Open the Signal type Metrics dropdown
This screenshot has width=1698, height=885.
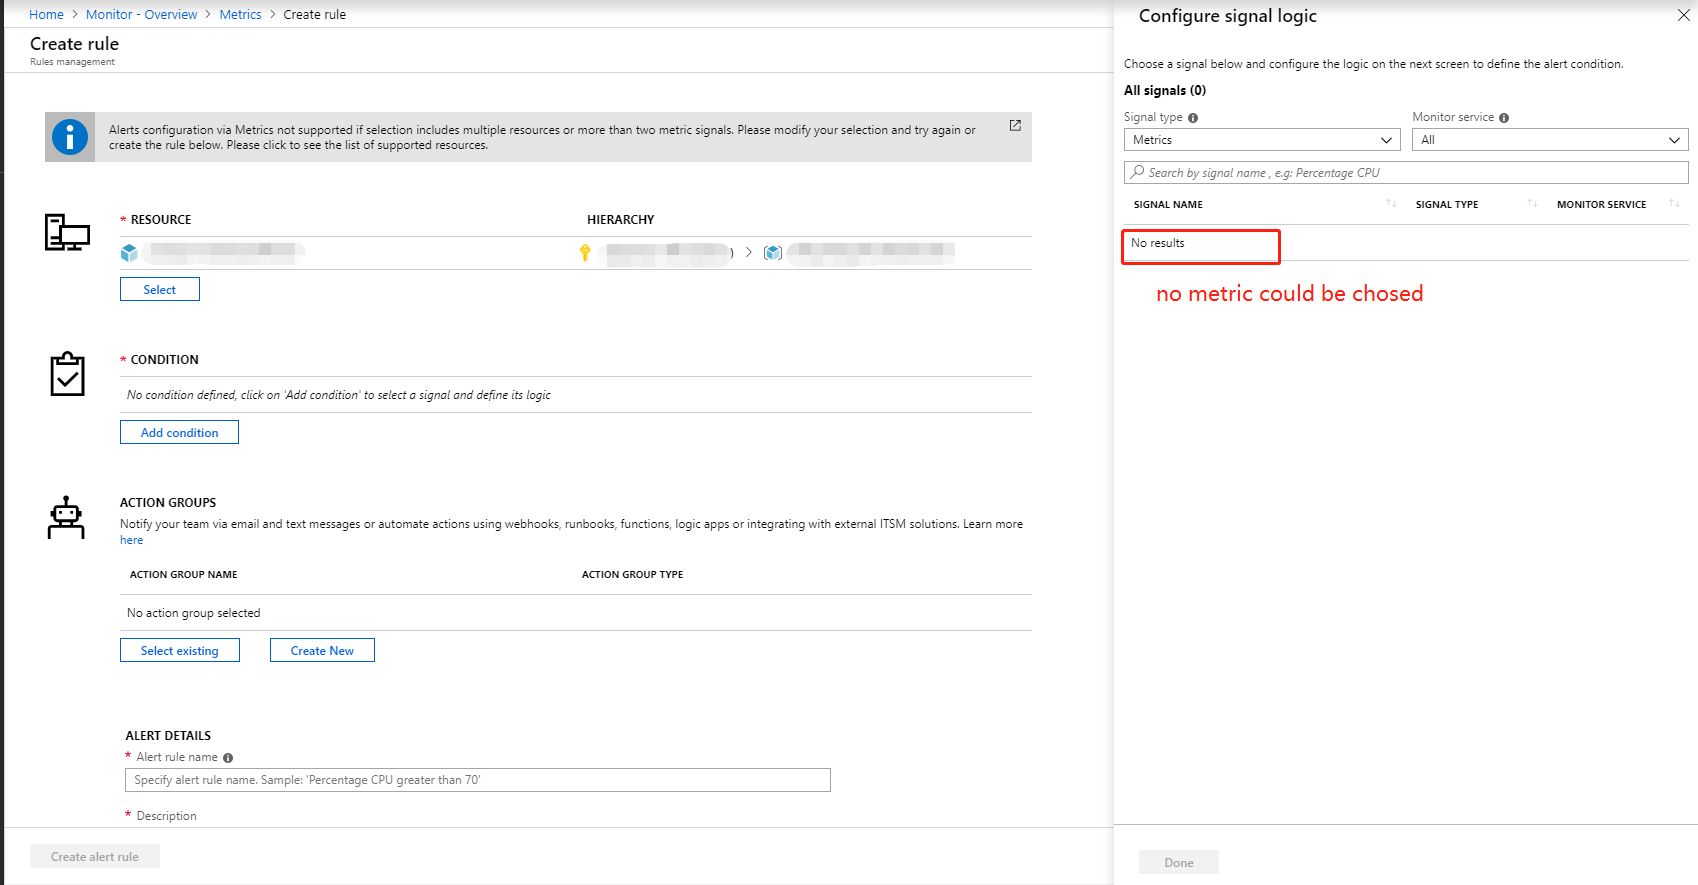(x=1262, y=140)
